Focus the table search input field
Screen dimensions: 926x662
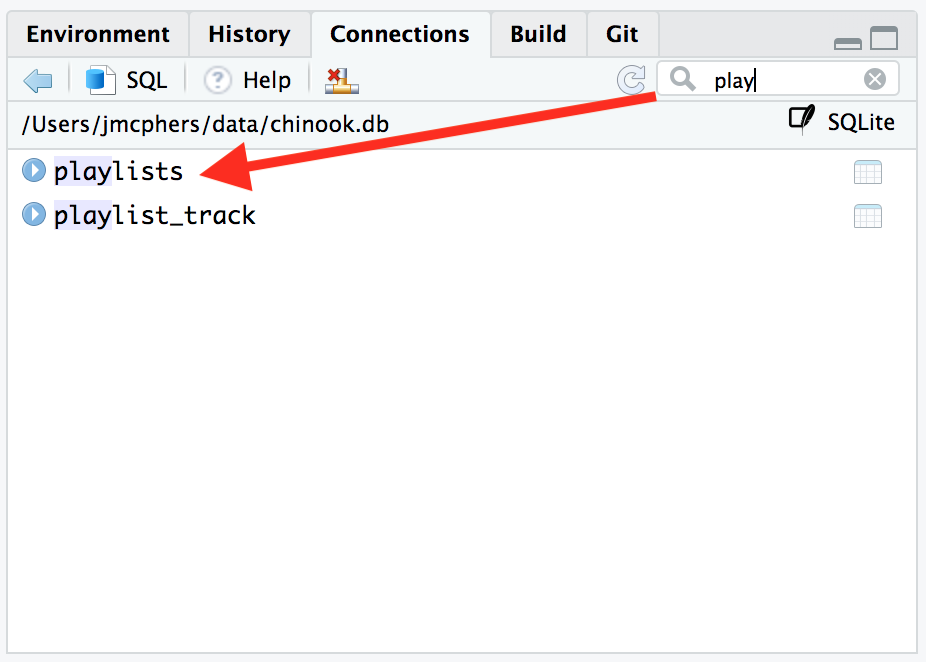(x=780, y=80)
